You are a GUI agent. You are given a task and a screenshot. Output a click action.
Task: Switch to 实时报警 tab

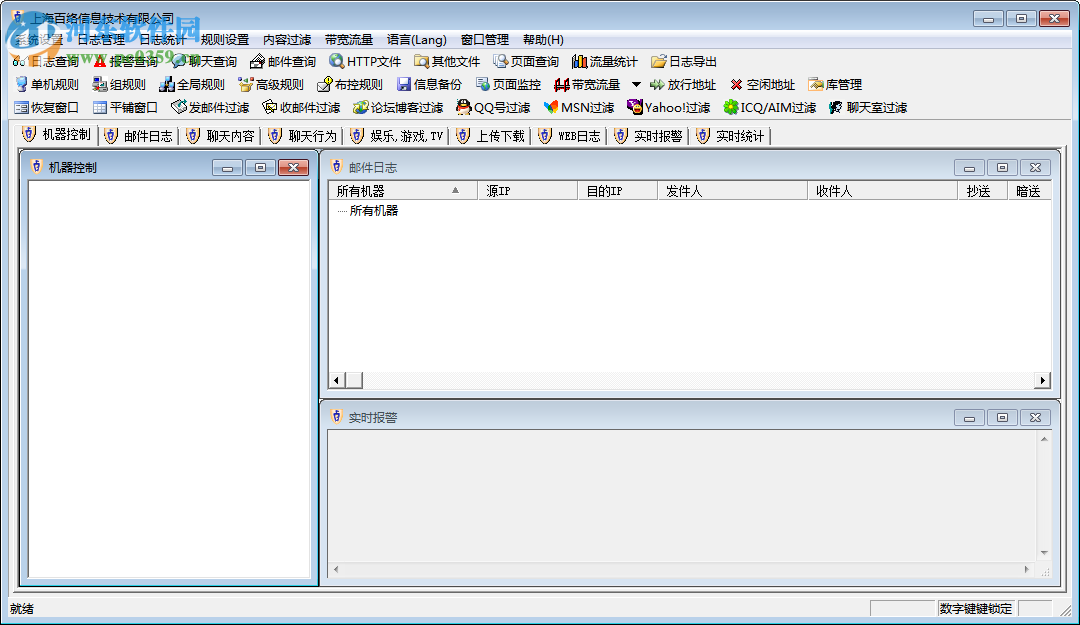[649, 136]
